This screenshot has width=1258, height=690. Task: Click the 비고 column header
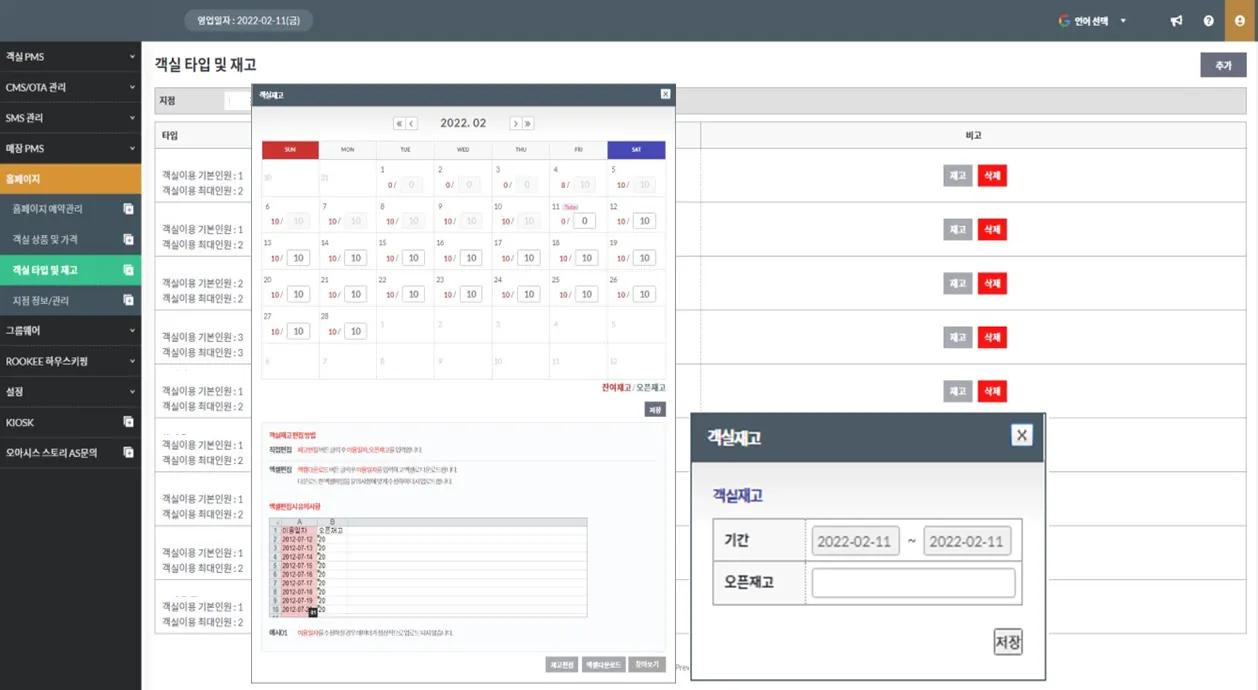click(x=974, y=135)
